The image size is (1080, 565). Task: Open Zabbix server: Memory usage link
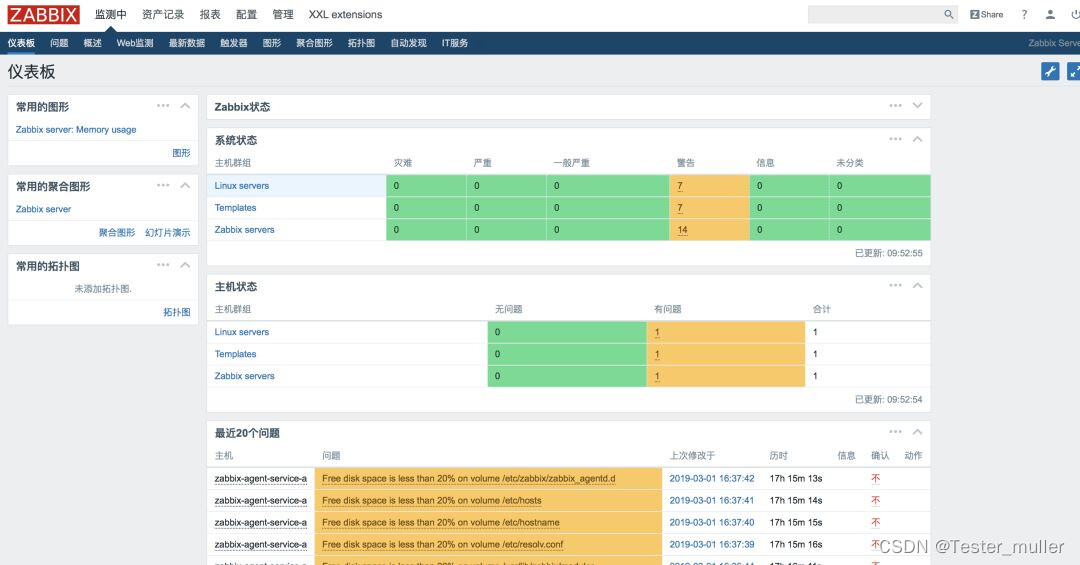[x=76, y=130]
